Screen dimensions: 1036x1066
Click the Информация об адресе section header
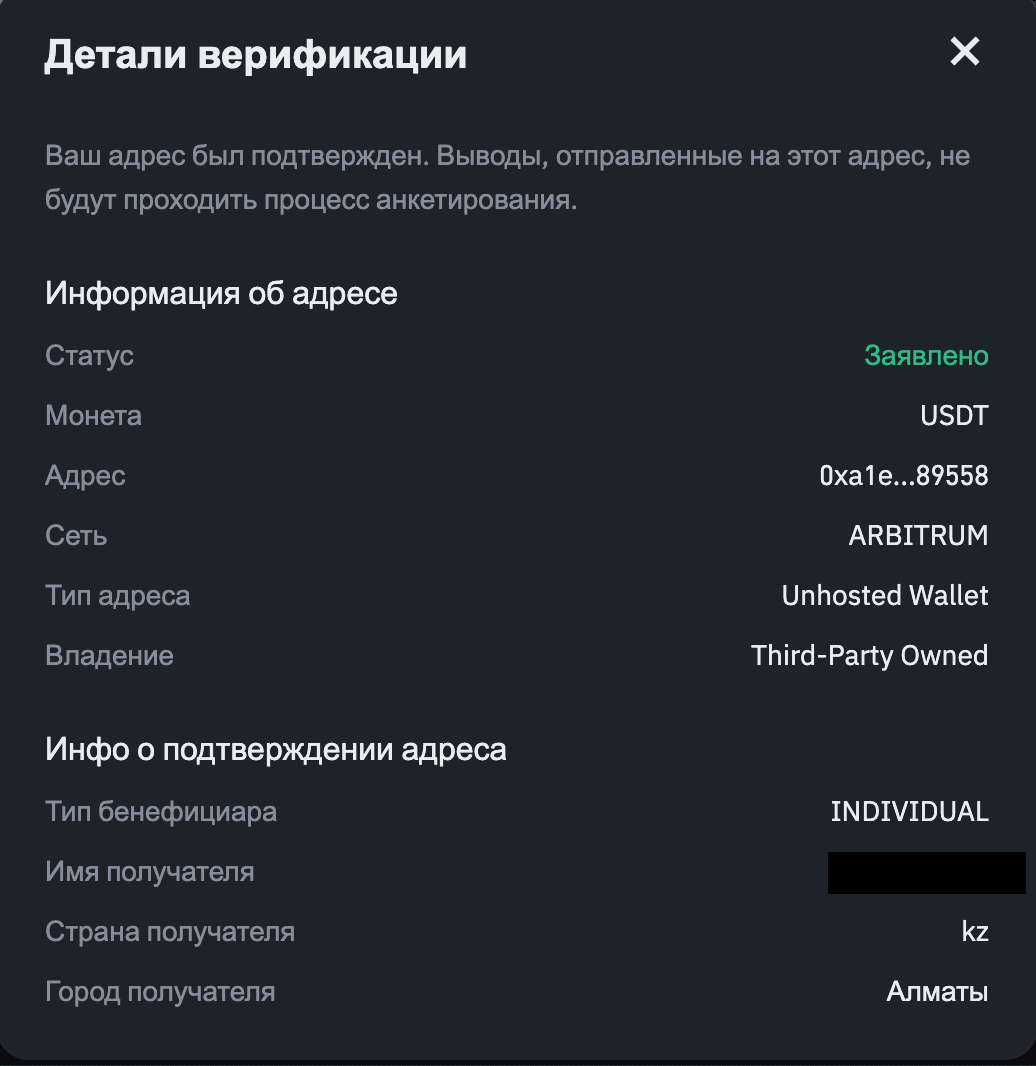tap(220, 293)
